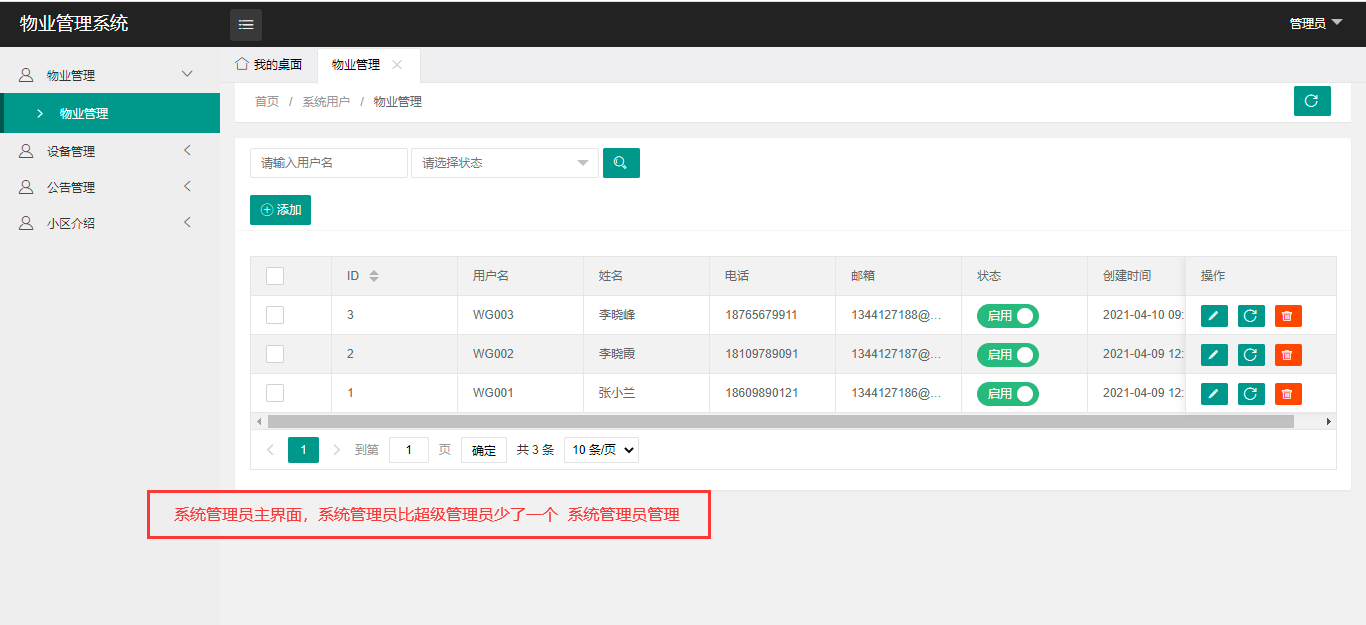Open the 10 条/页 page size dropdown
The height and width of the screenshot is (625, 1366).
tap(601, 450)
